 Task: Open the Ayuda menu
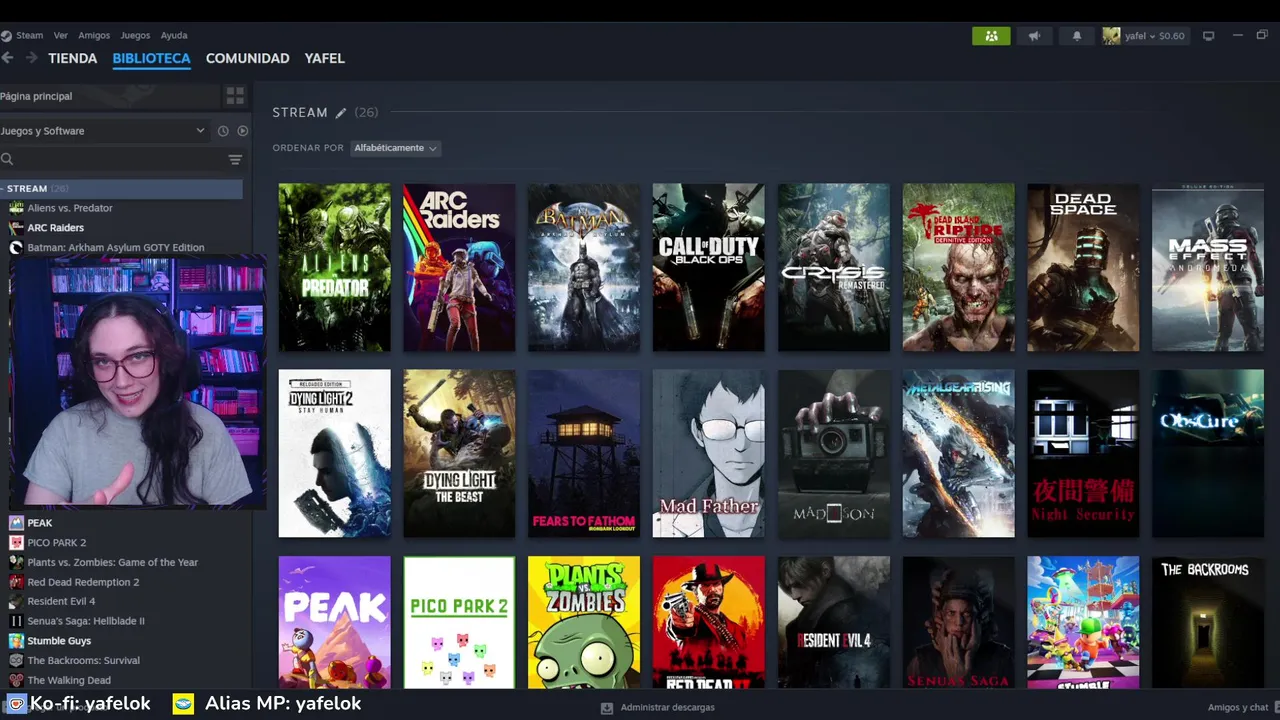pyautogui.click(x=174, y=35)
